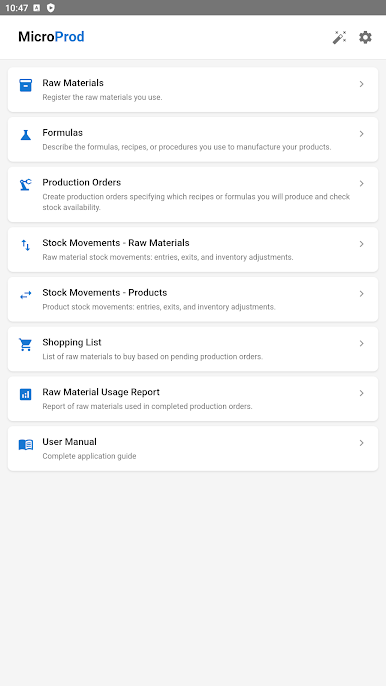Click chevron for Raw Material Usage Report
The height and width of the screenshot is (686, 386).
pyautogui.click(x=361, y=393)
